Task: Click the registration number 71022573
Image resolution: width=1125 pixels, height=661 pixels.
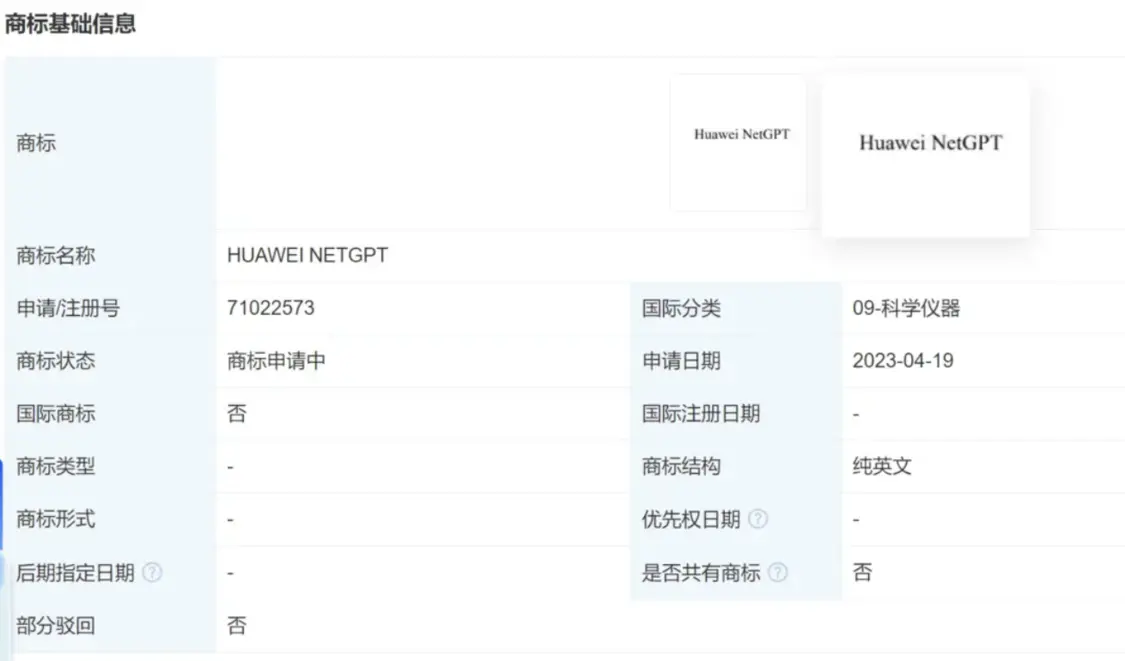Action: point(271,308)
